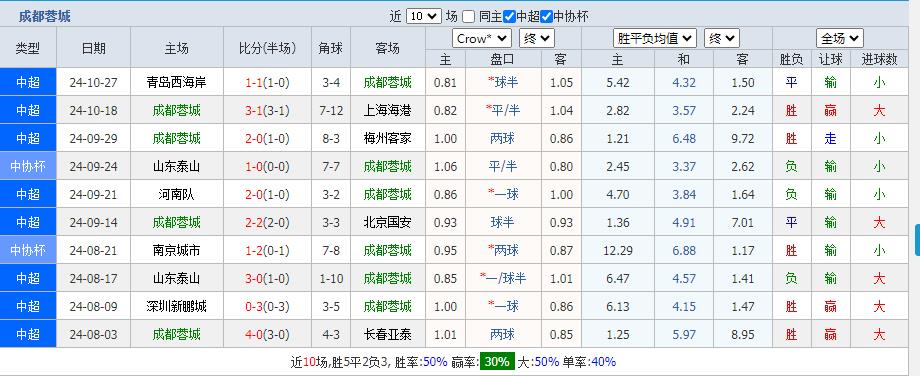Click the 让球 column header
Viewport: 920px width, 376px height.
(x=830, y=59)
